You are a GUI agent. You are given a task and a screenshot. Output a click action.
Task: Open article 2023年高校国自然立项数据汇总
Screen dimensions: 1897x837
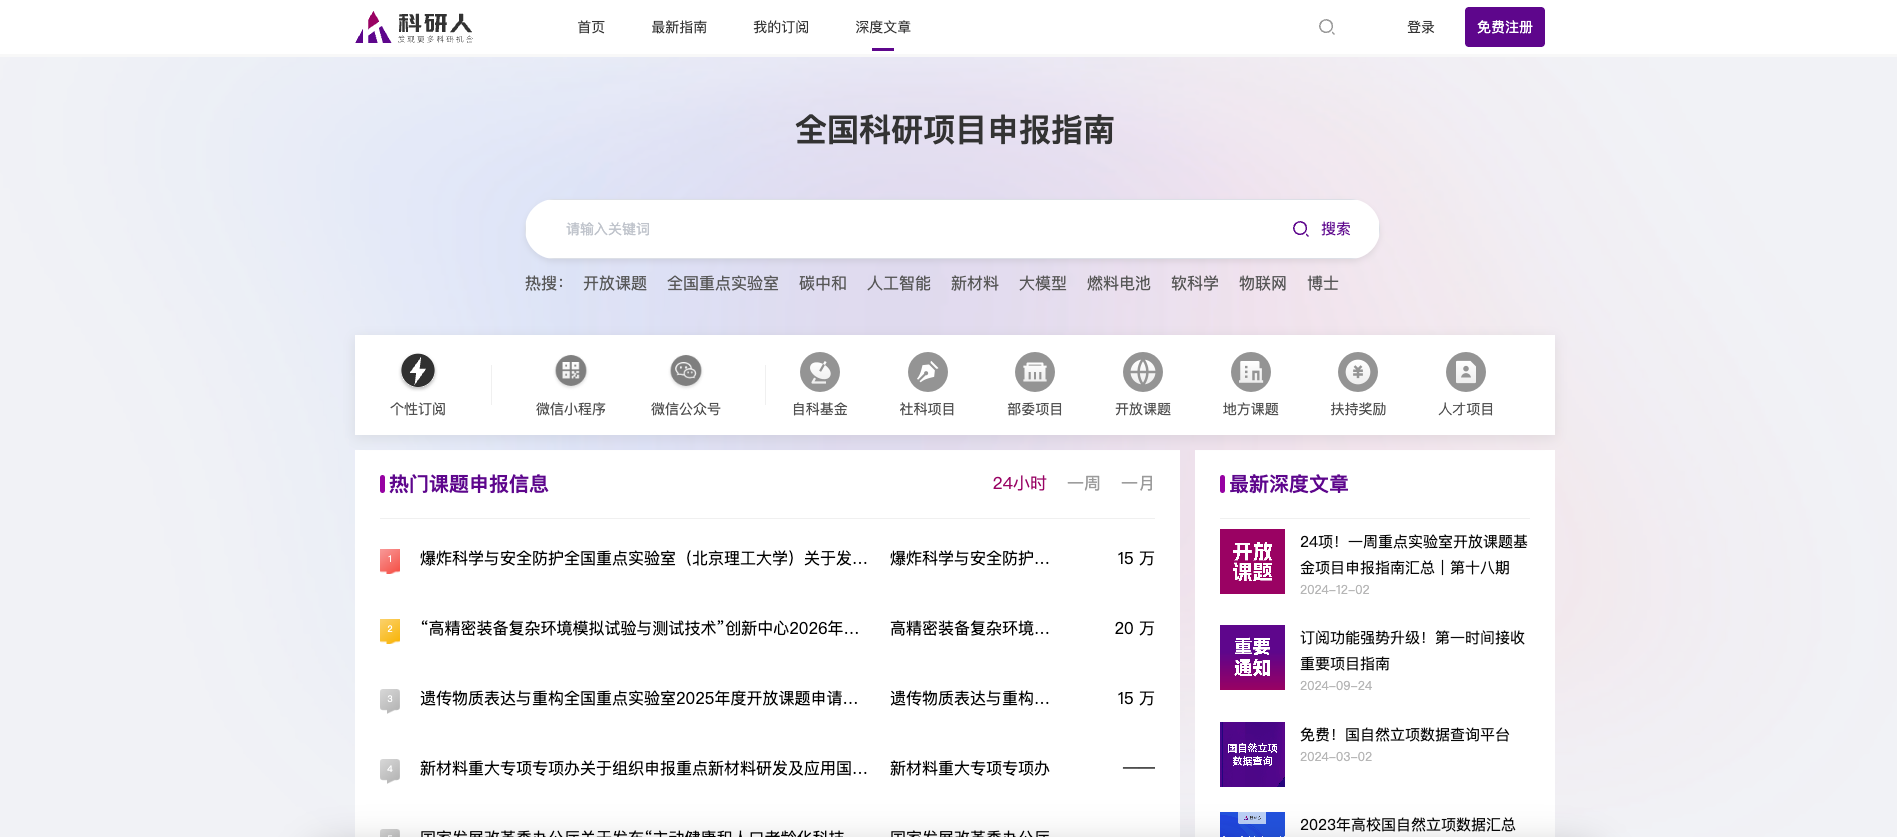[1408, 824]
